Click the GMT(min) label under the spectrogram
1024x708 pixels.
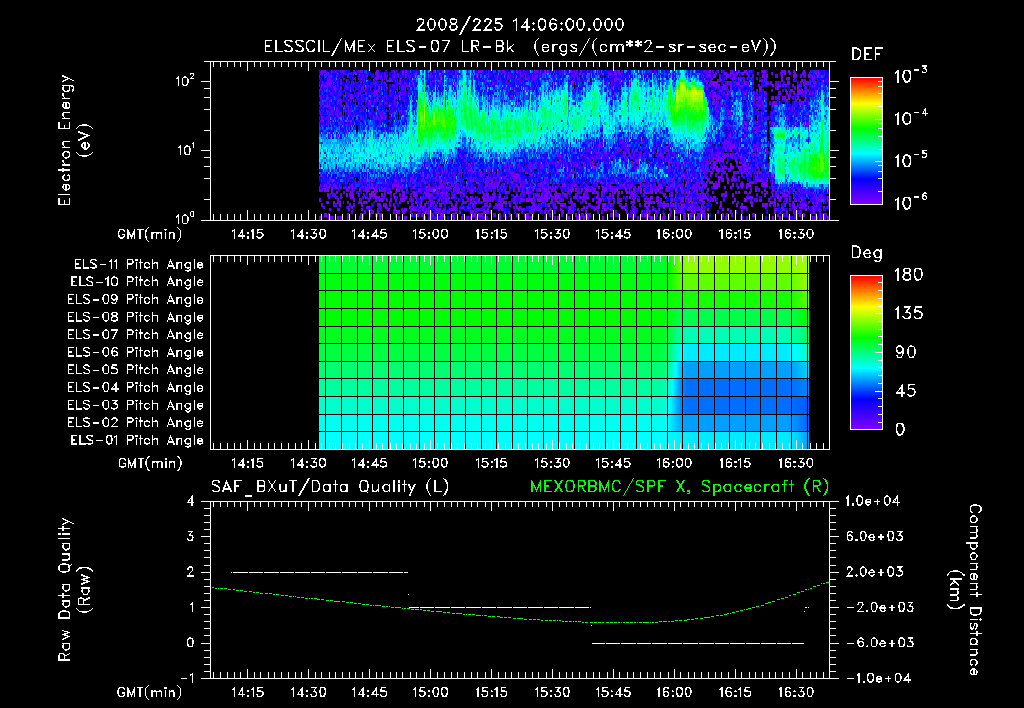[x=150, y=234]
